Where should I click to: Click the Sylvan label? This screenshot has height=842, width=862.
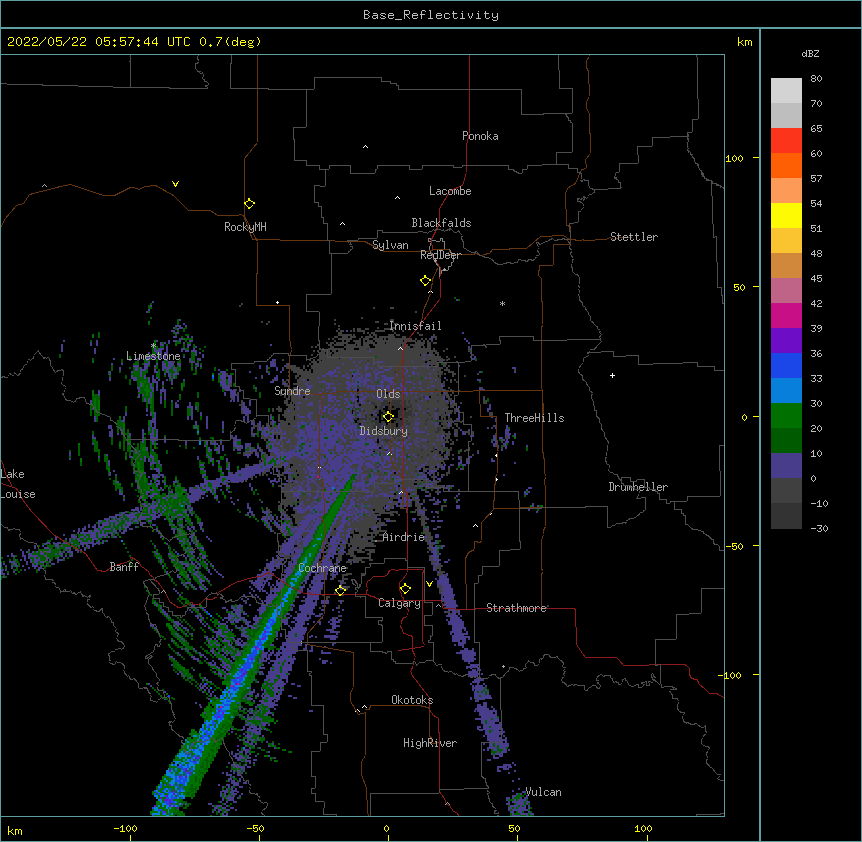tap(390, 245)
